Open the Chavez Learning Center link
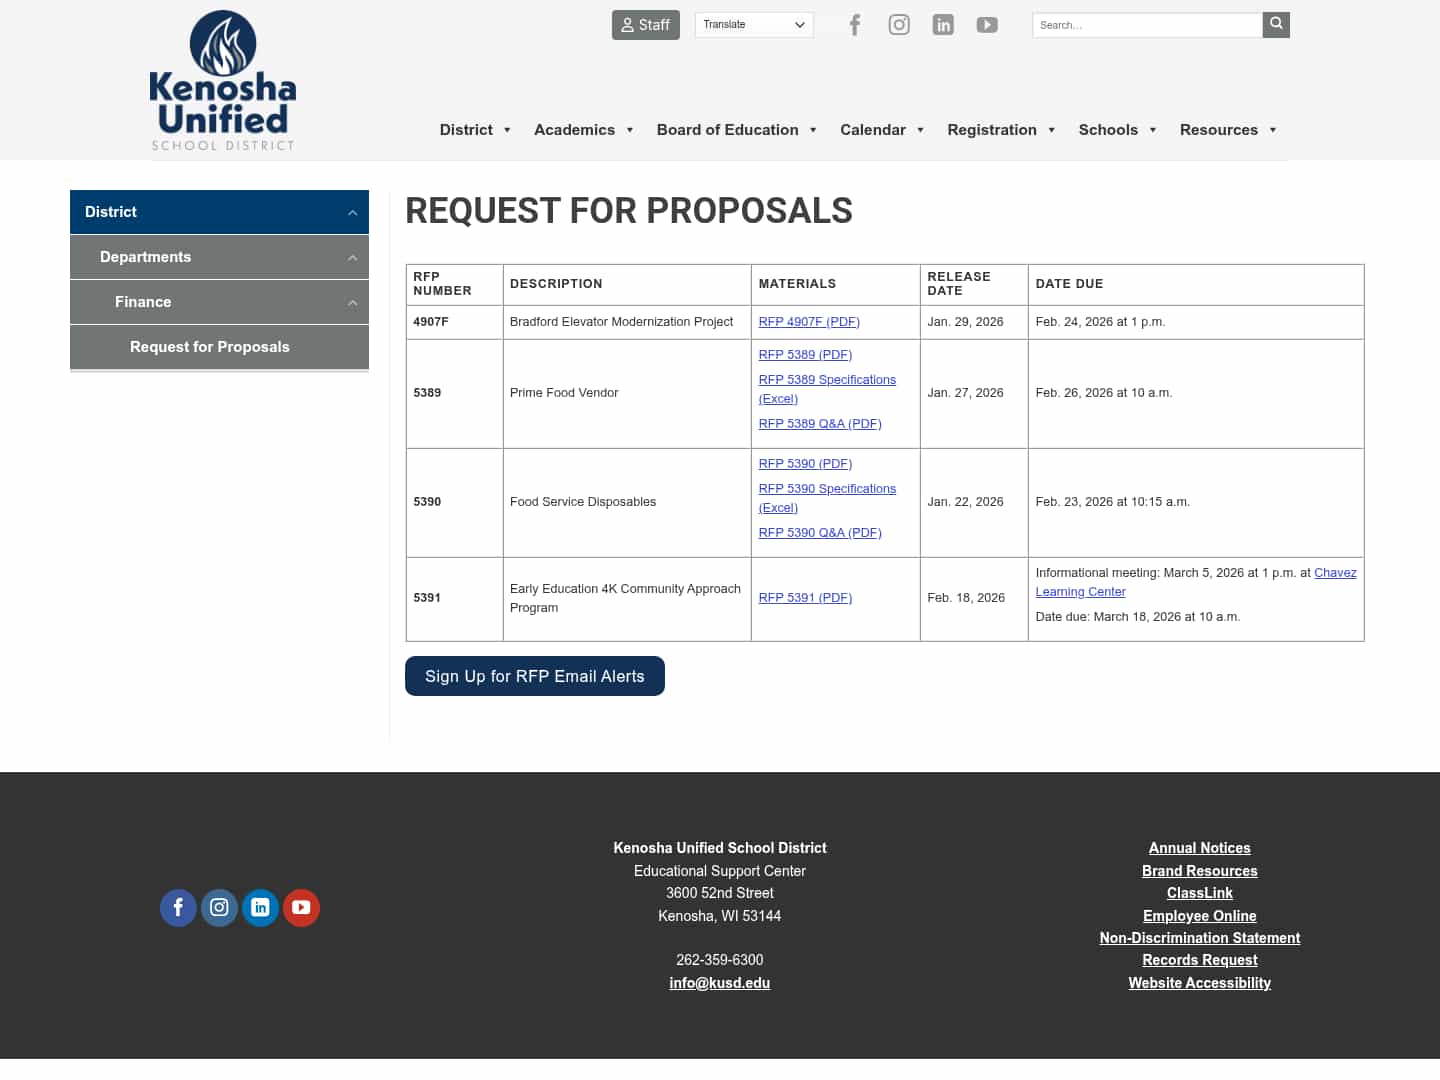 (1335, 573)
